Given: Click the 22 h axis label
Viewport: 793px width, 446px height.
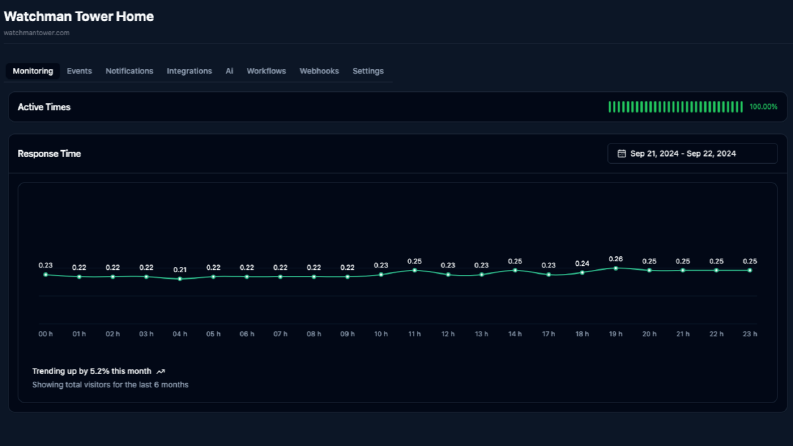Looking at the screenshot, I should pyautogui.click(x=716, y=334).
